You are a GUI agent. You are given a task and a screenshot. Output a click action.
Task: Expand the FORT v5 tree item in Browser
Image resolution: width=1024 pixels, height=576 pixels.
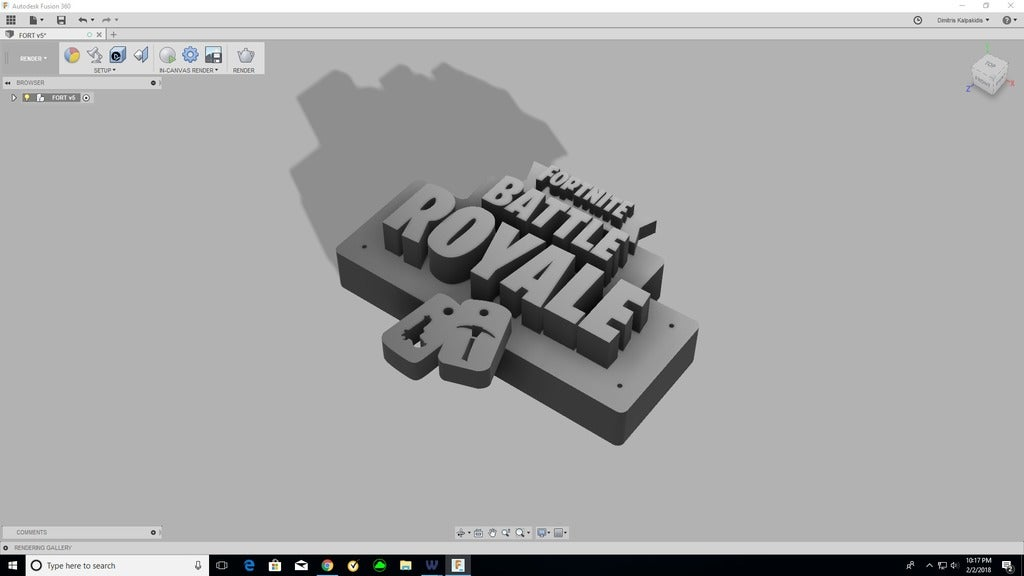(x=13, y=97)
